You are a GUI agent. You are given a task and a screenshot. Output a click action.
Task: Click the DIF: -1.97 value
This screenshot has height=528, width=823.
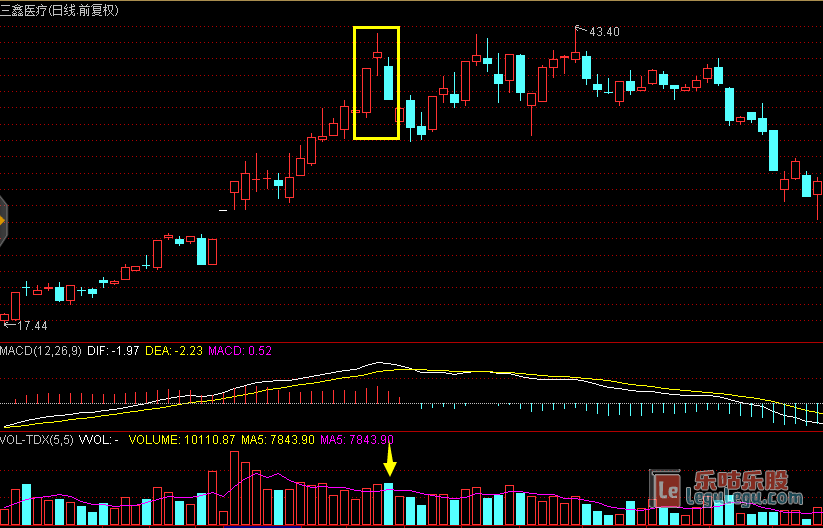coord(111,351)
